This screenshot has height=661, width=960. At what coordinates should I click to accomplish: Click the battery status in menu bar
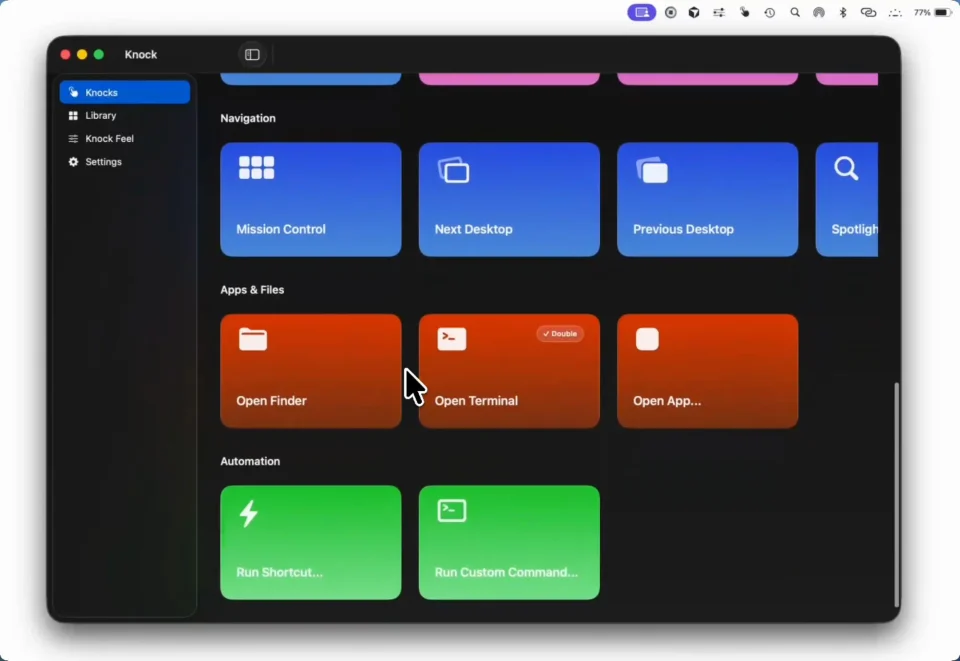tap(932, 12)
